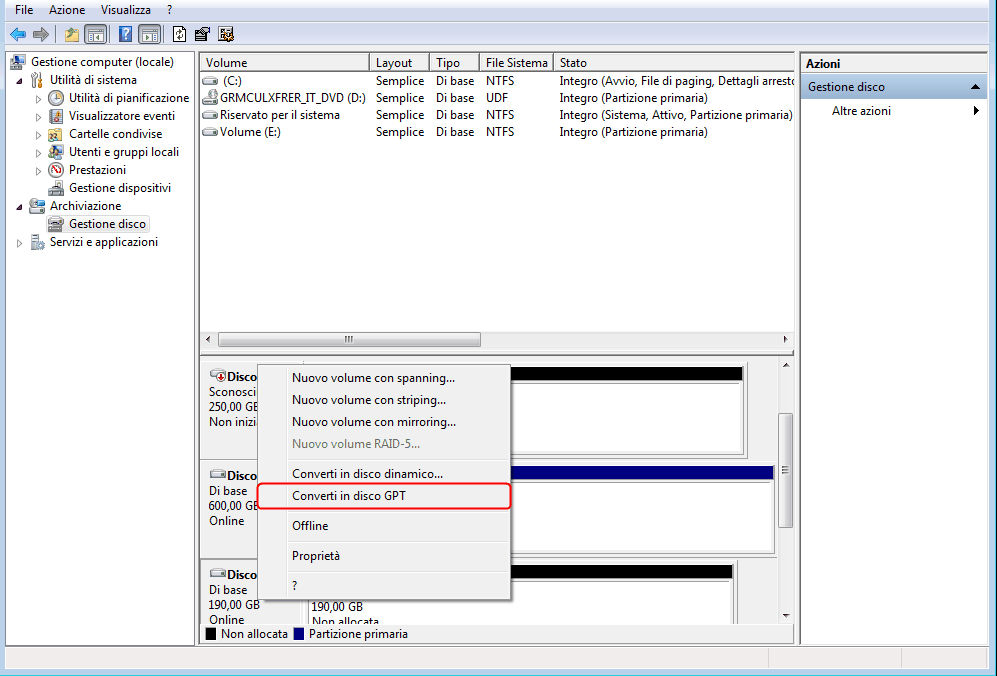This screenshot has height=676, width=997.
Task: Click the Utenti e gruppi locali icon
Action: pos(56,152)
